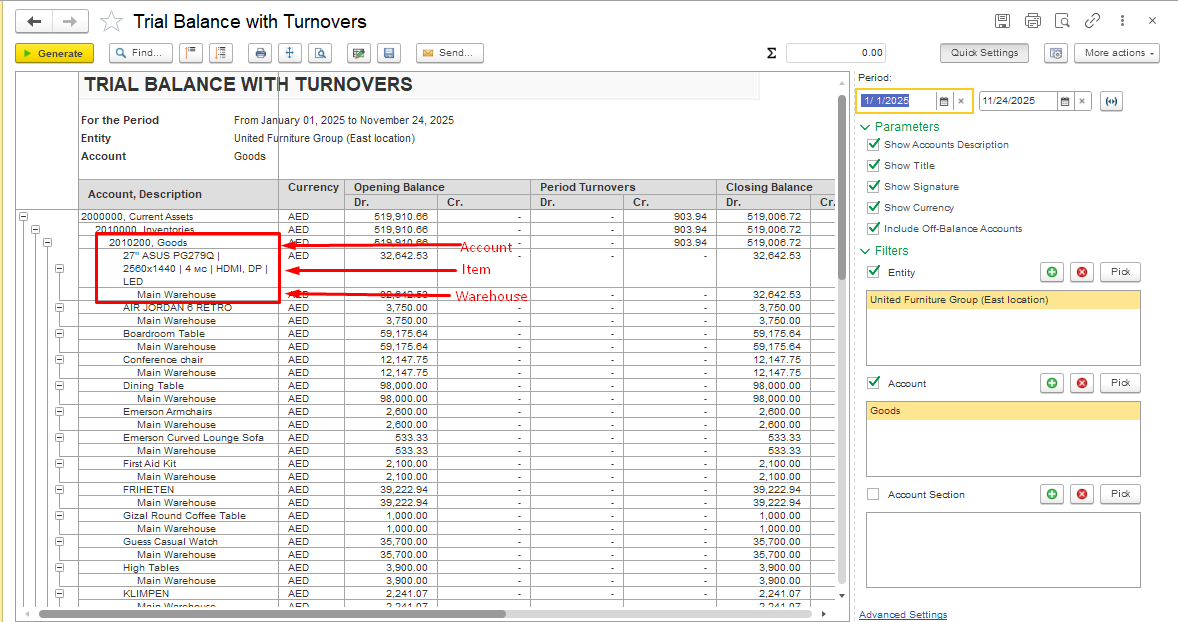Collapse the Parameters section
1178x622 pixels.
[865, 127]
